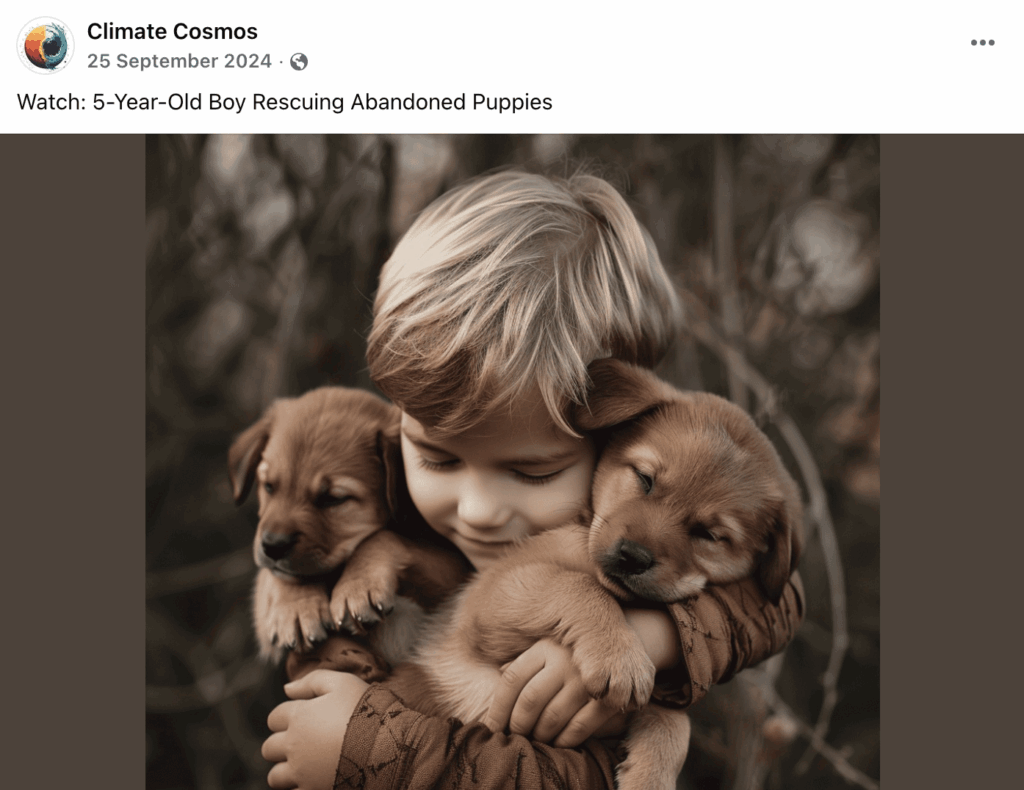Open the boy with puppies photo

click(512, 462)
